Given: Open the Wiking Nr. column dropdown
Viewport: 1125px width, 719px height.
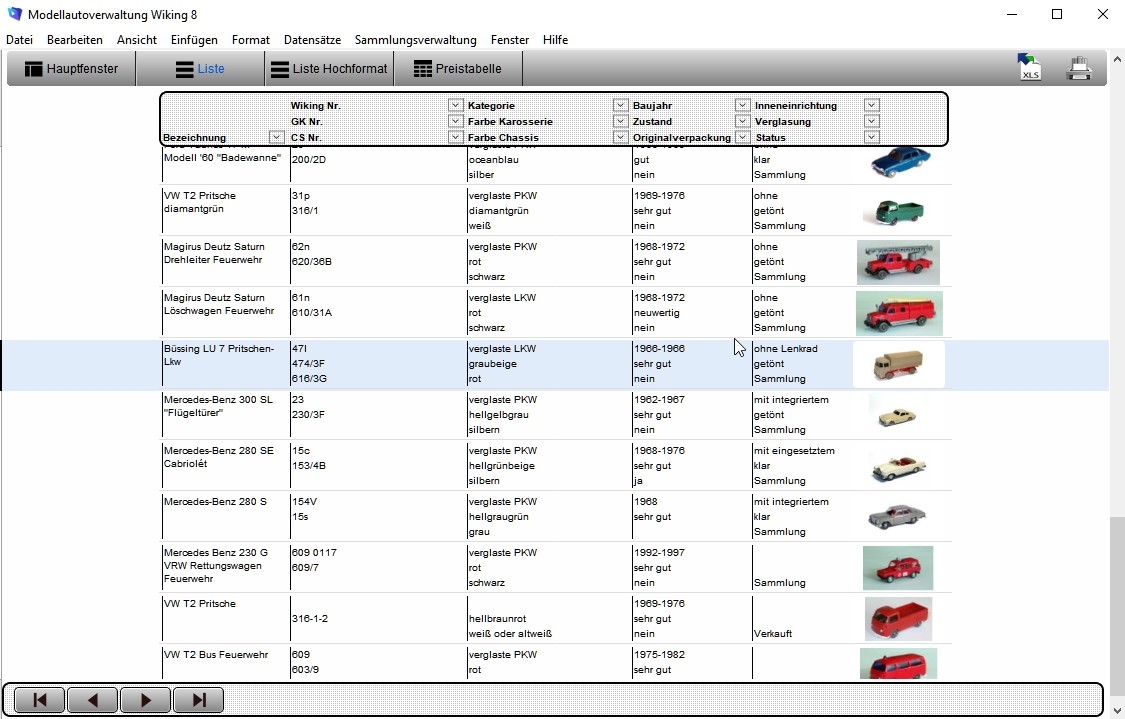Looking at the screenshot, I should (x=455, y=105).
